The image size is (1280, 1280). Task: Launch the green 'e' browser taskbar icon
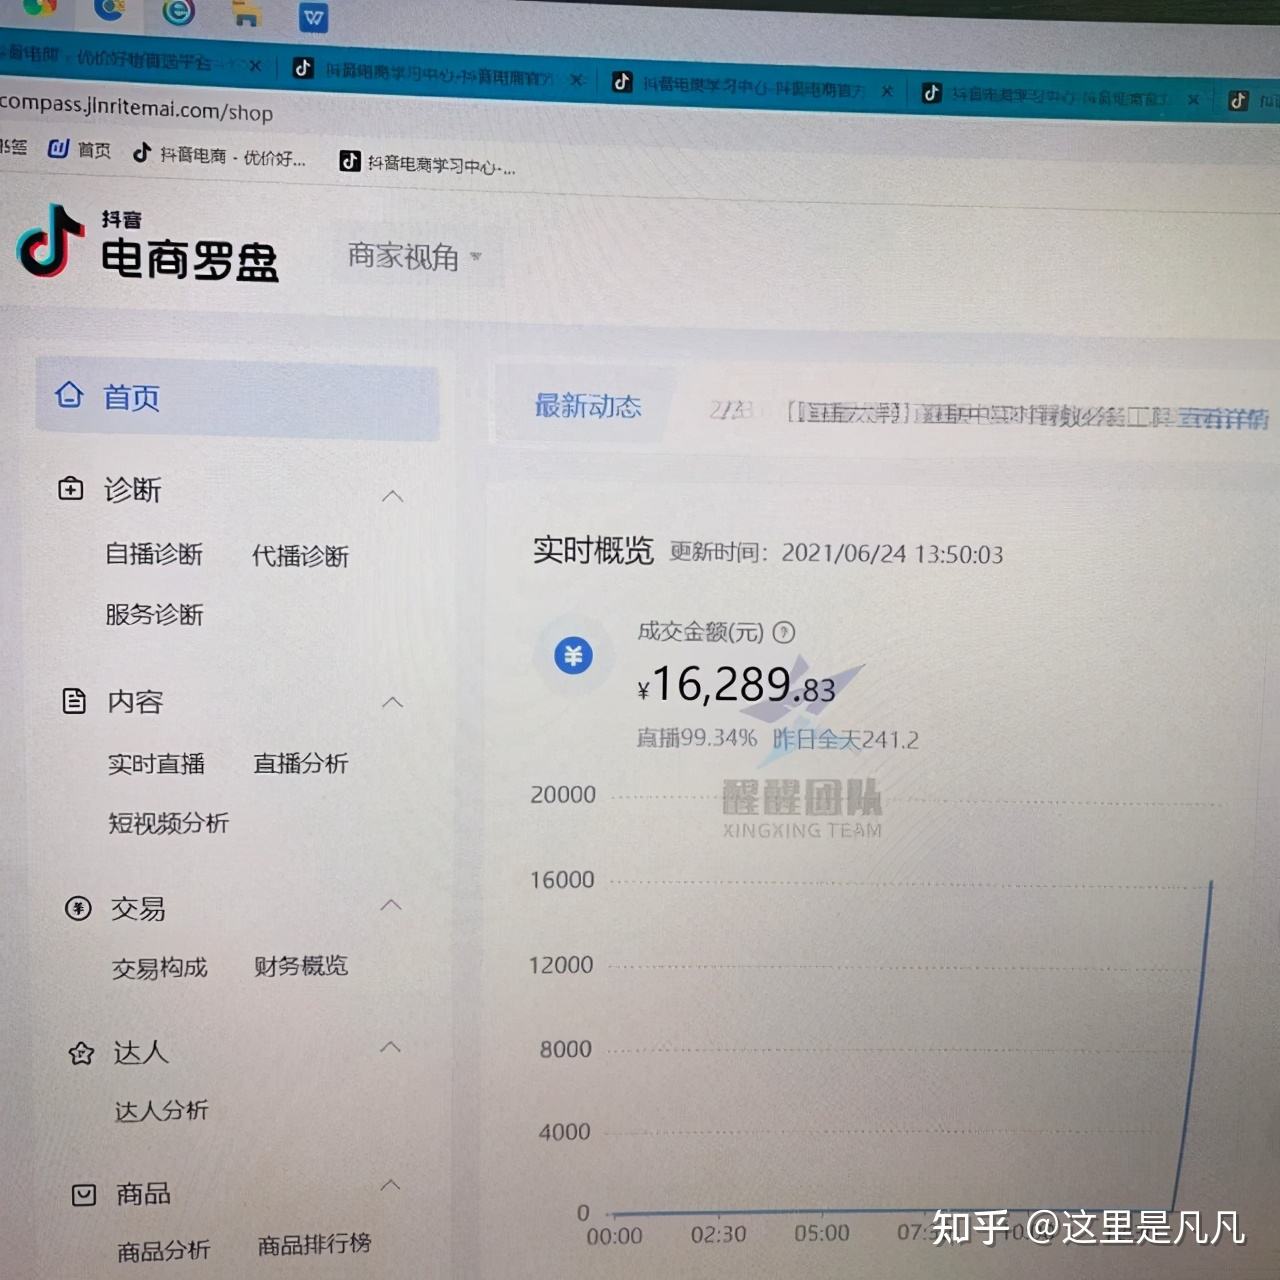178,12
